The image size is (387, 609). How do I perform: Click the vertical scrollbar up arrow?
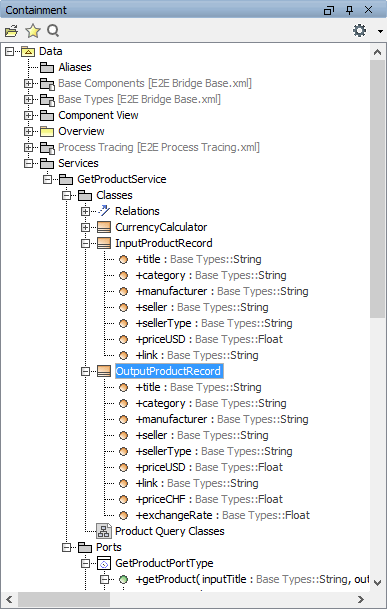[377, 52]
